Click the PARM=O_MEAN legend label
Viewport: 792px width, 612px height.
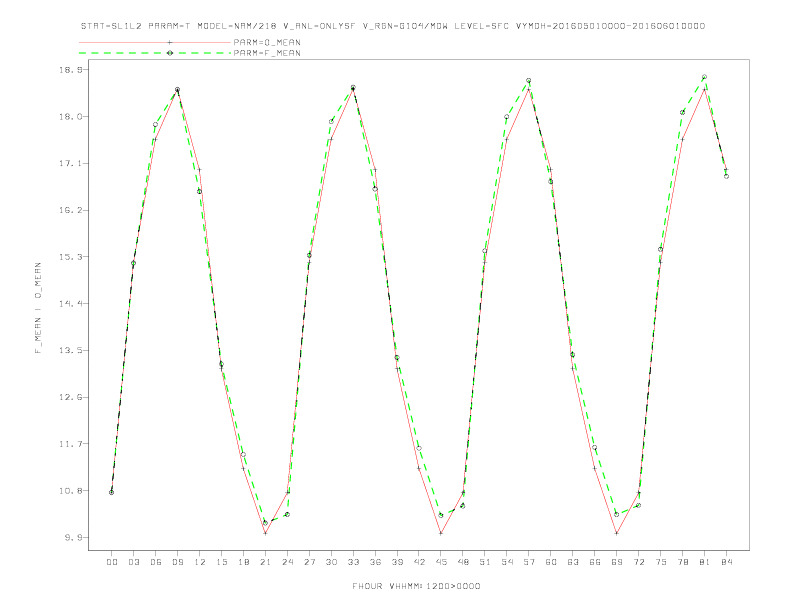[x=267, y=42]
